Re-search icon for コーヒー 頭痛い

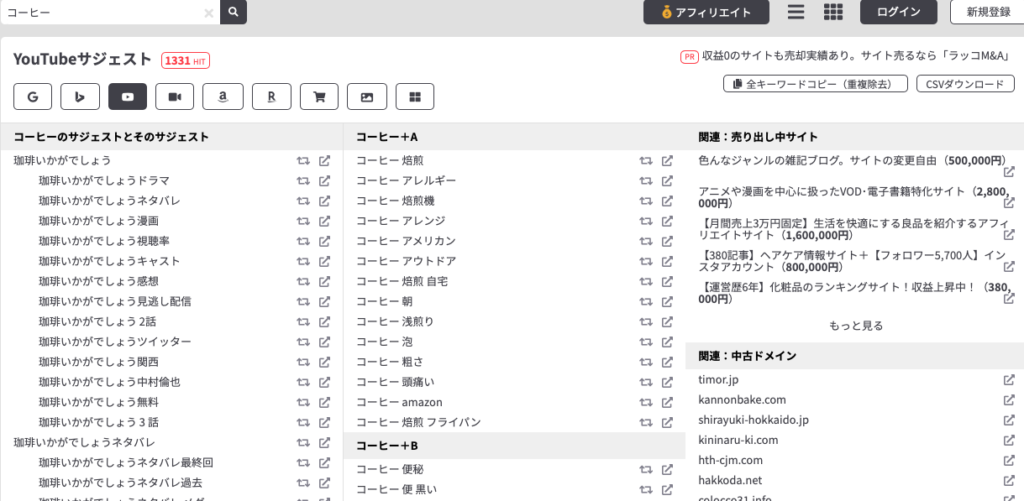tap(646, 382)
